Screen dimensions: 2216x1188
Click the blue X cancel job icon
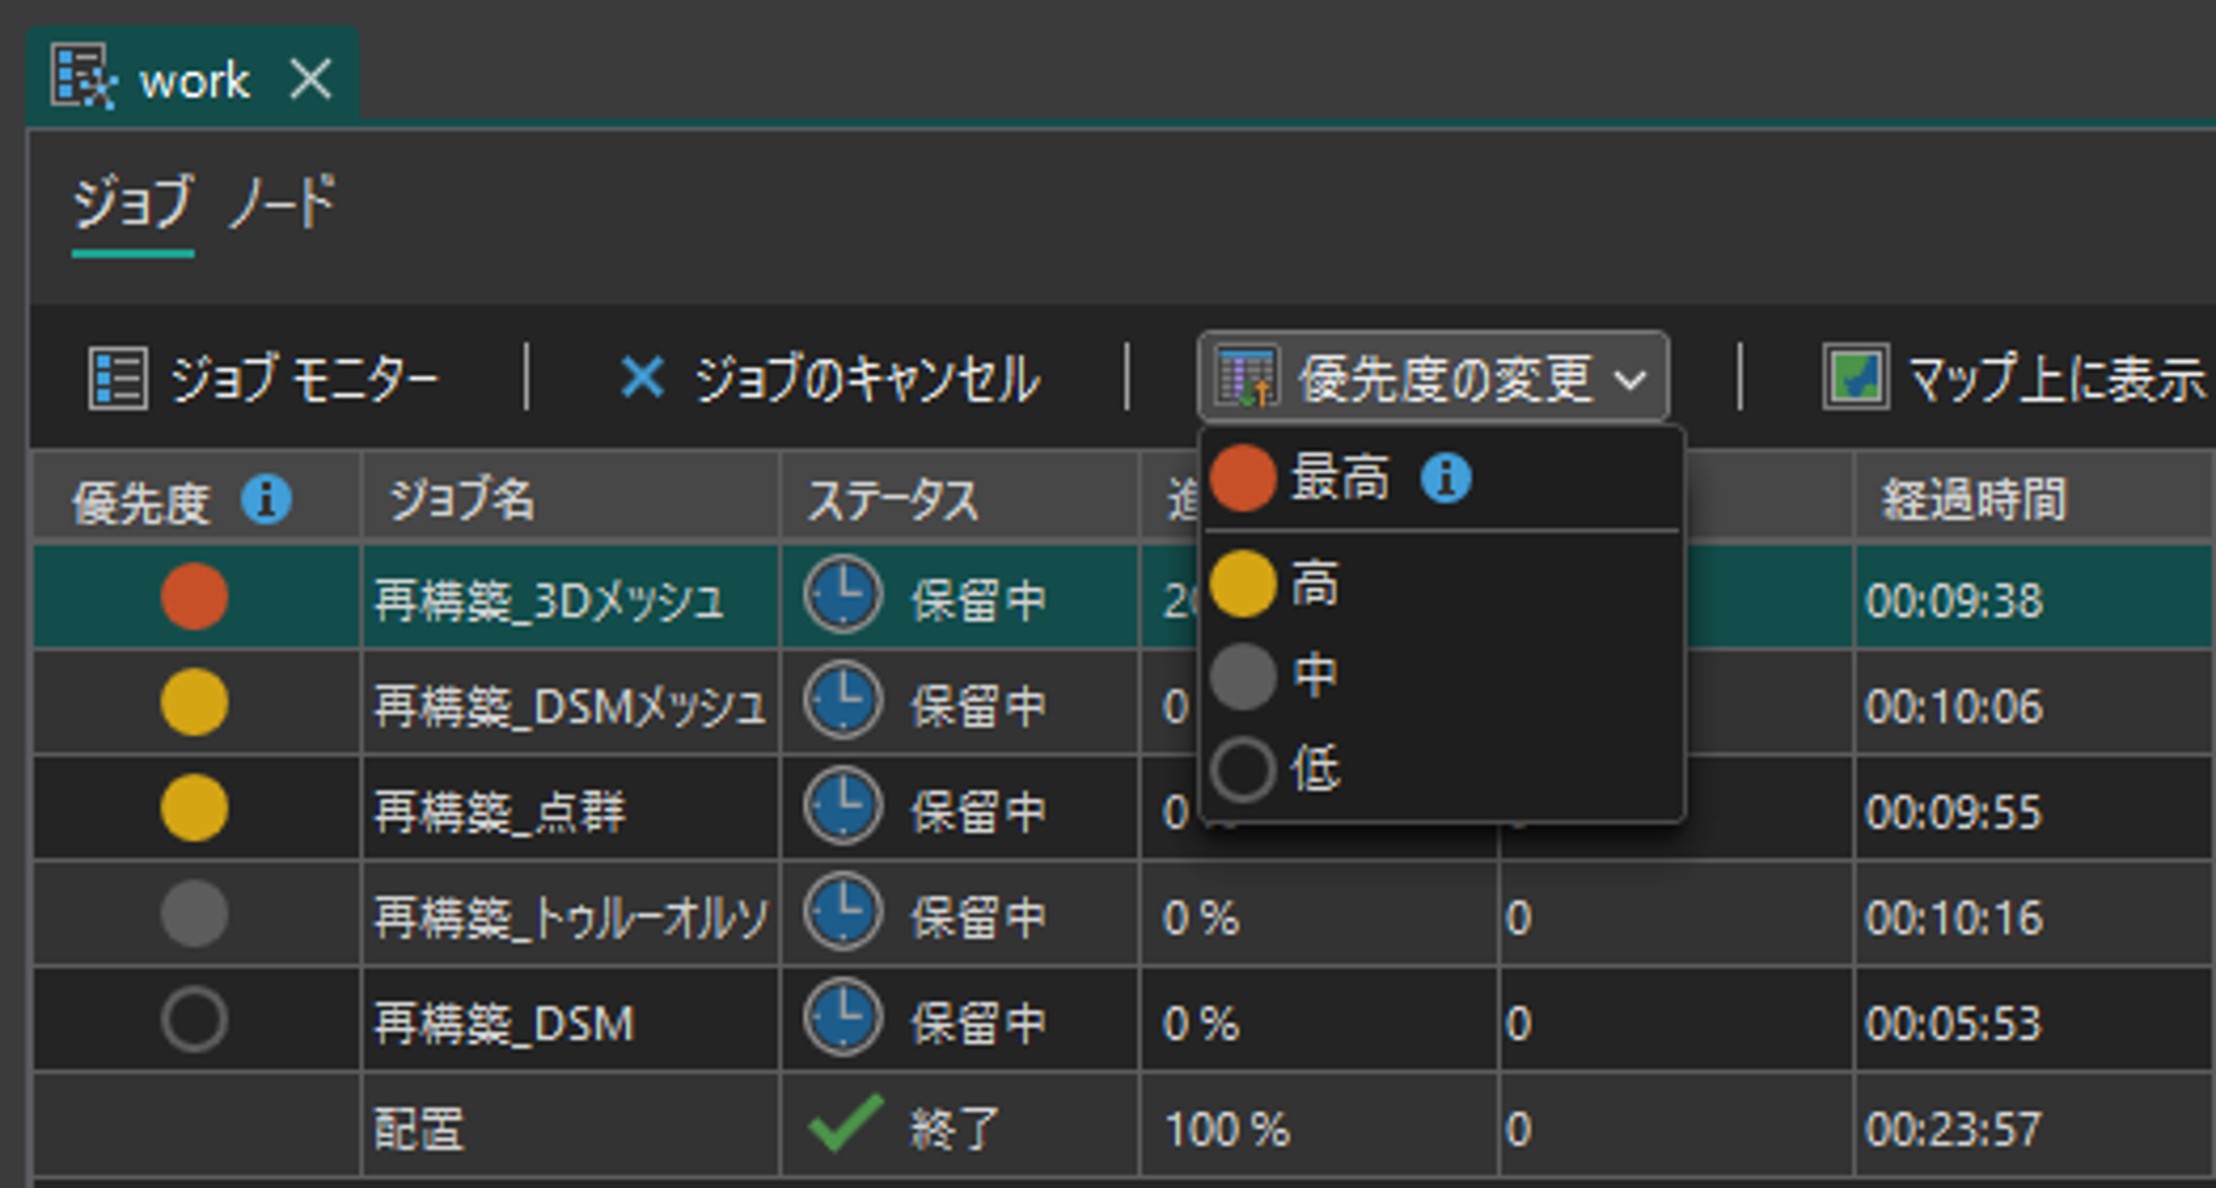641,378
